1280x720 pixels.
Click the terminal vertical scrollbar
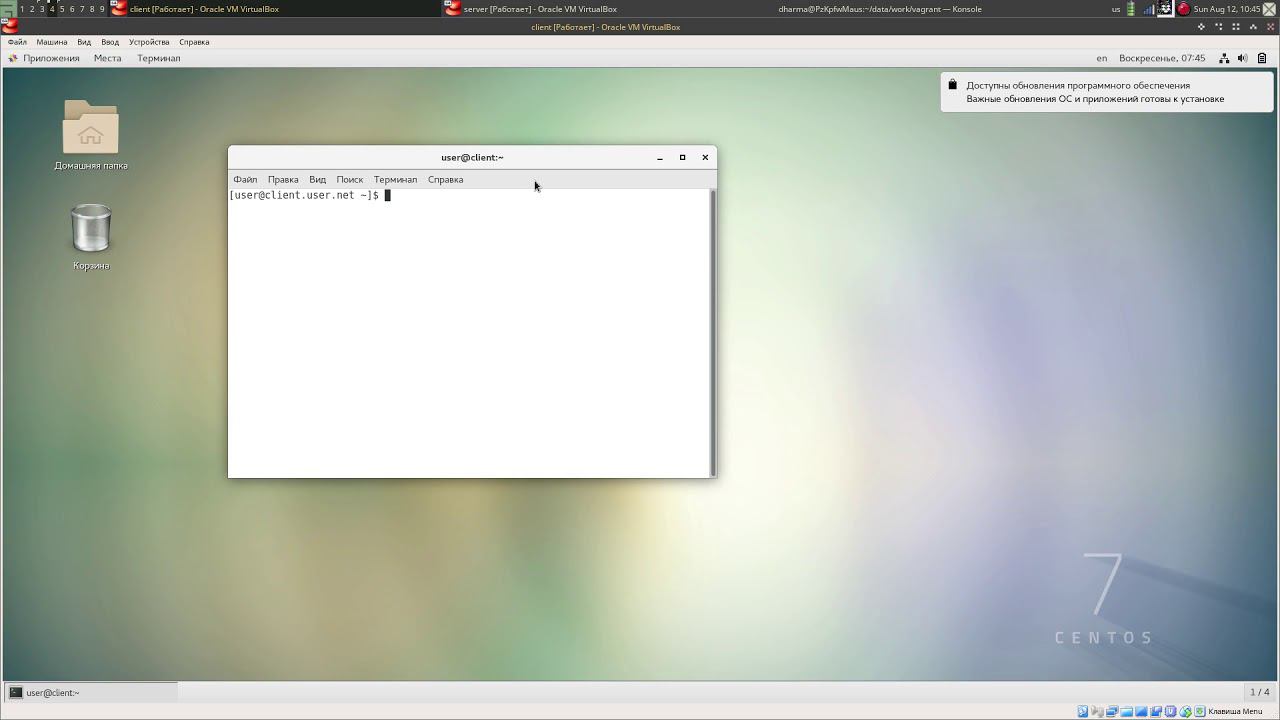click(713, 332)
